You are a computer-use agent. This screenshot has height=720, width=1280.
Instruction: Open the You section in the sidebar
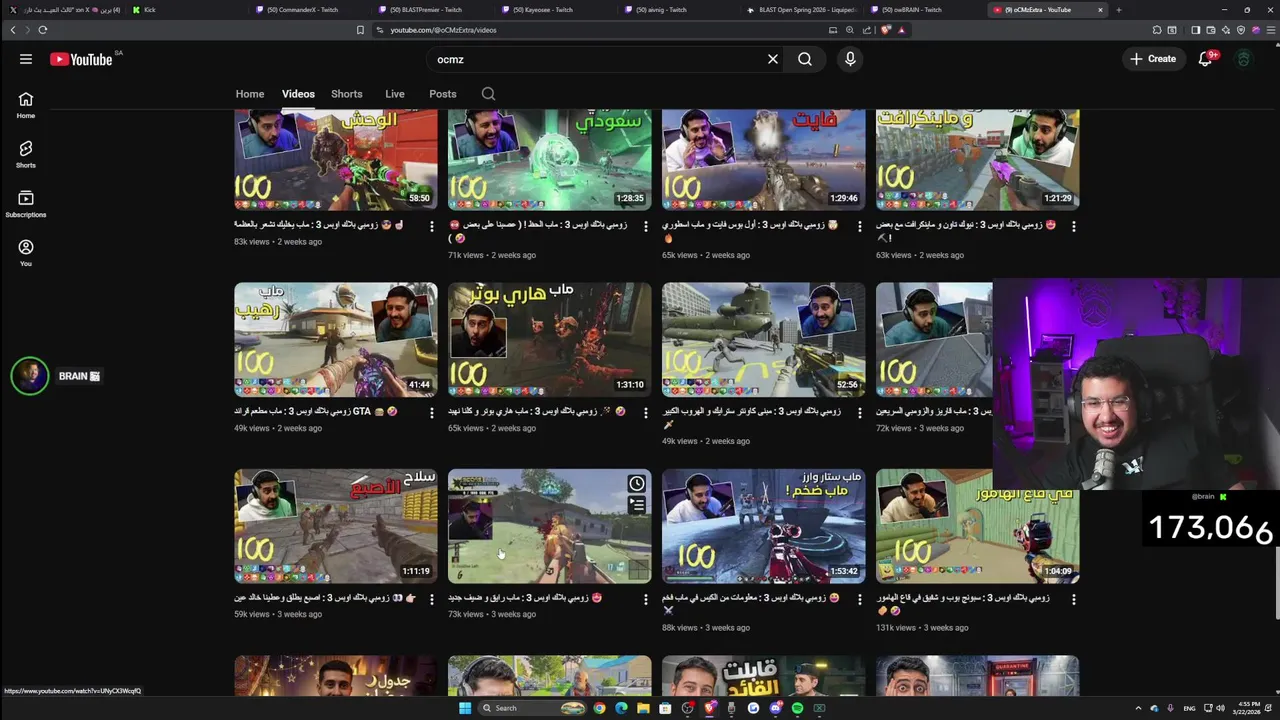[x=26, y=253]
